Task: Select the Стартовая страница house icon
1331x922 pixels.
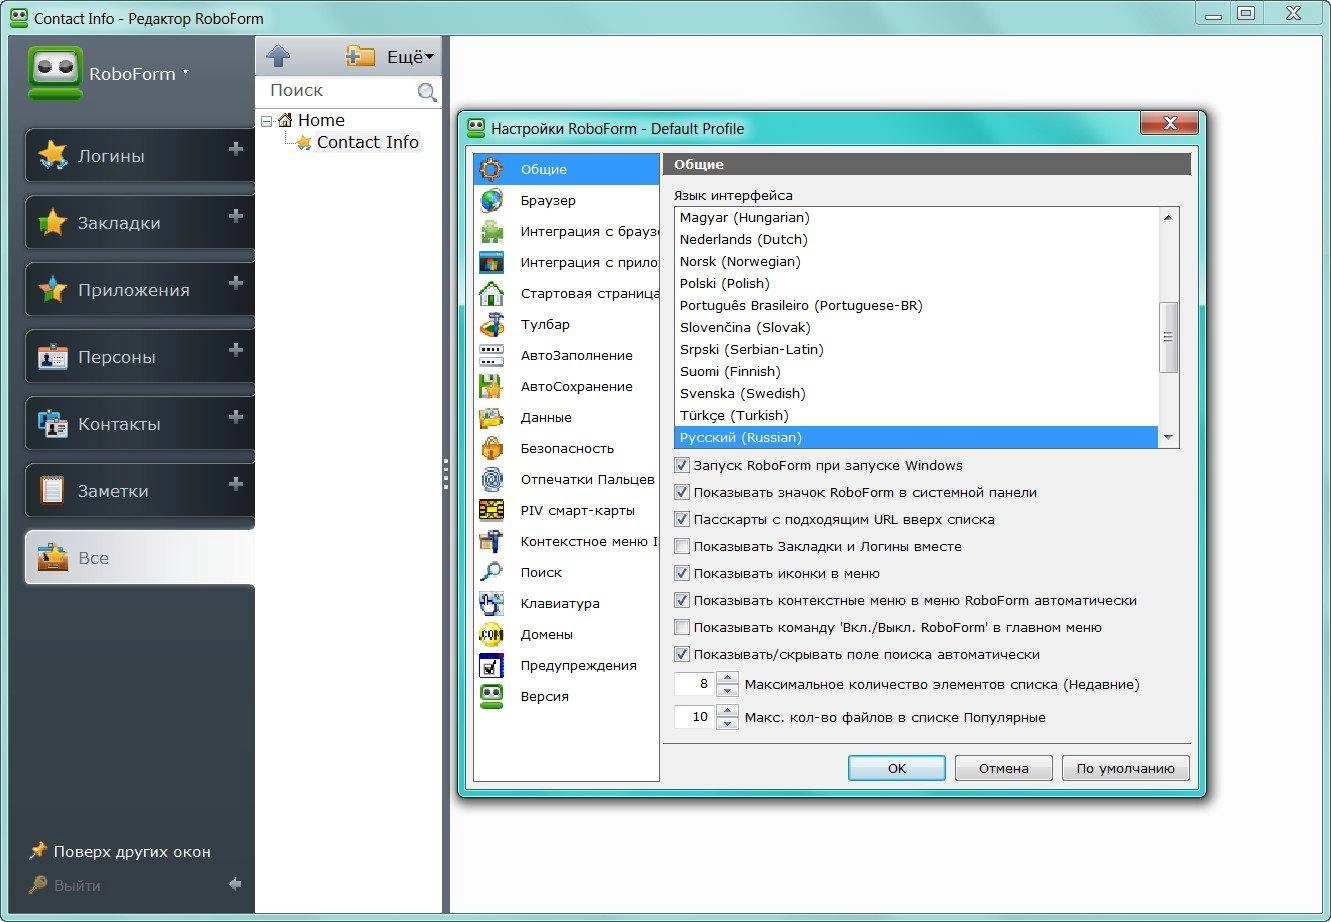Action: 491,293
